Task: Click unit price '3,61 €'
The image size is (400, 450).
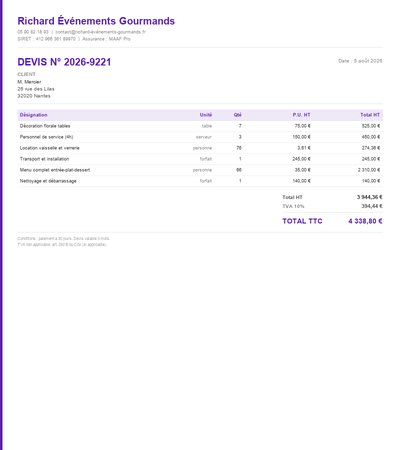Action: click(304, 148)
